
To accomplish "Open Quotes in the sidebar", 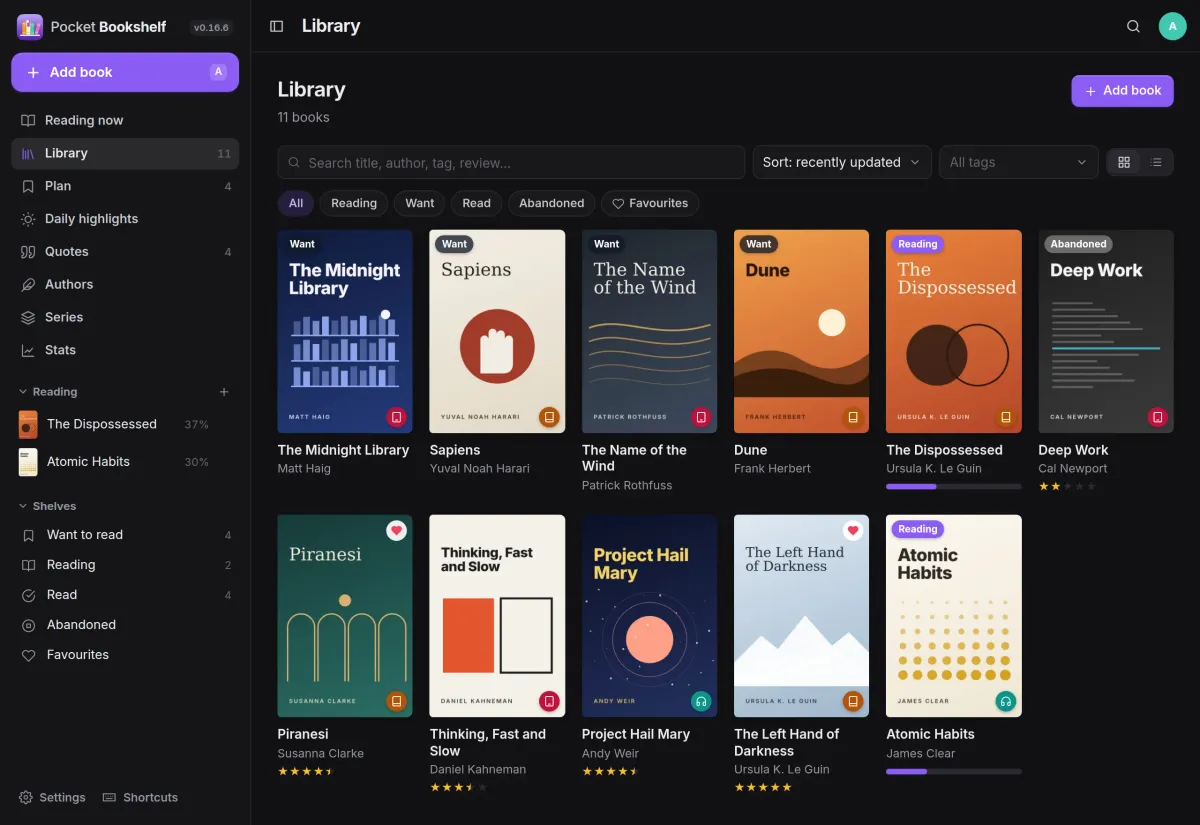I will 125,252.
